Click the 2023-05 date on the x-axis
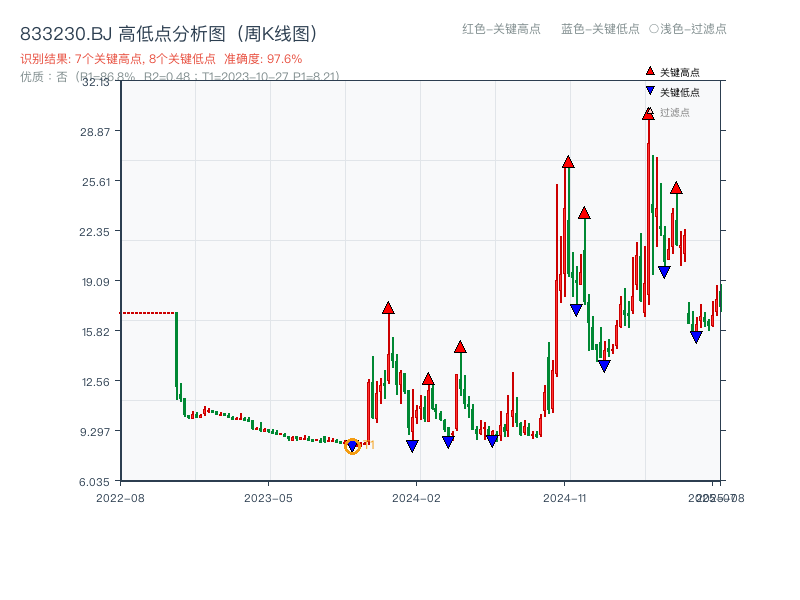Image resolution: width=800 pixels, height=600 pixels. point(270,495)
